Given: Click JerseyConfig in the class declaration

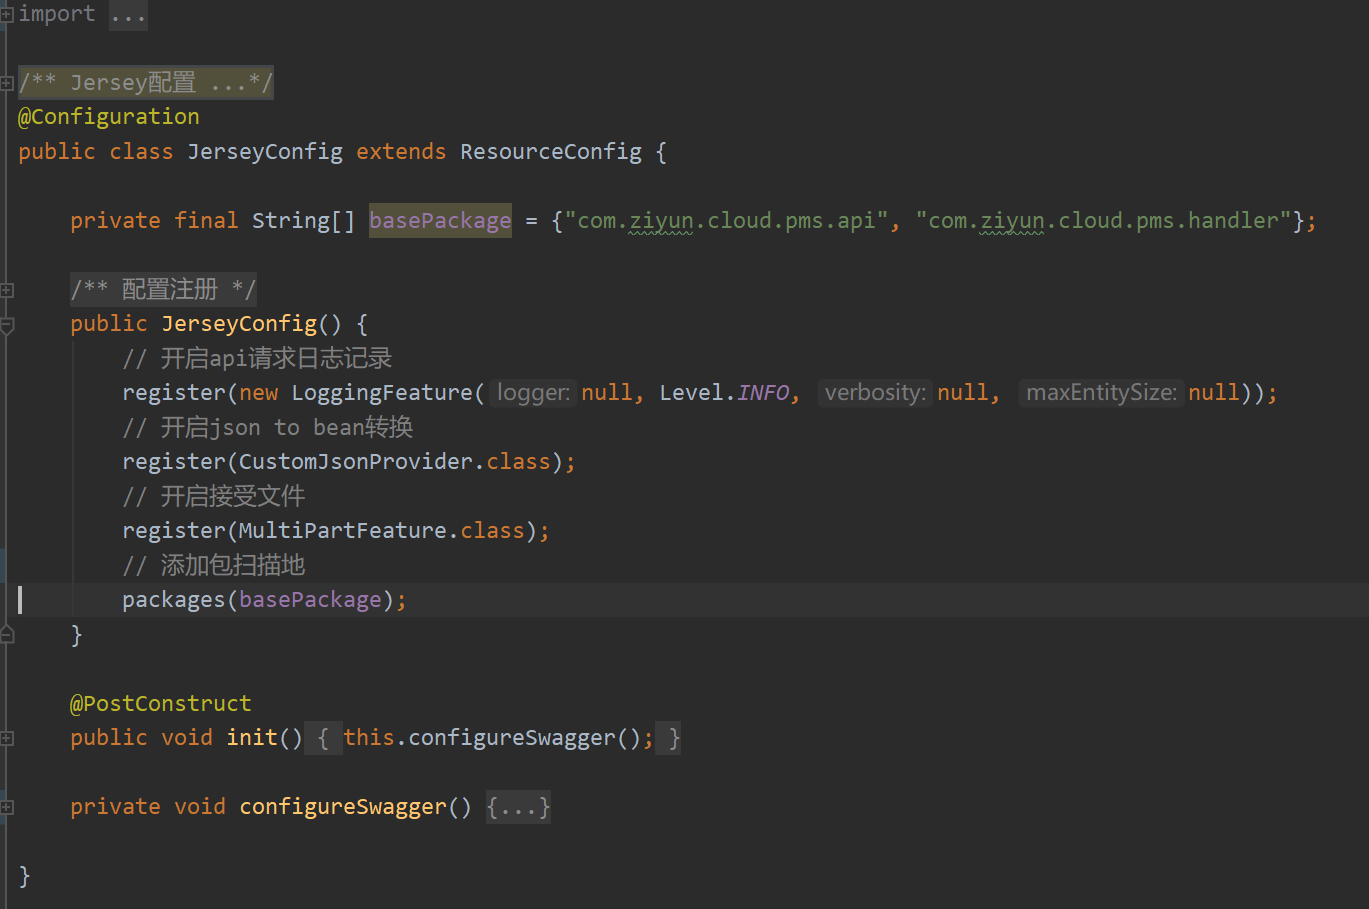Looking at the screenshot, I should (x=265, y=152).
